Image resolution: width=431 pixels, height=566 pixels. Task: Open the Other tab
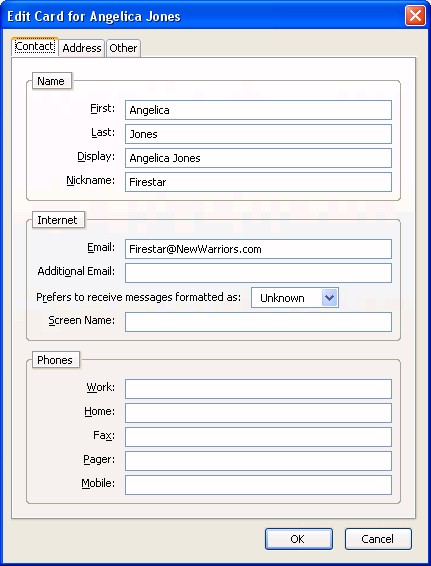pos(123,48)
